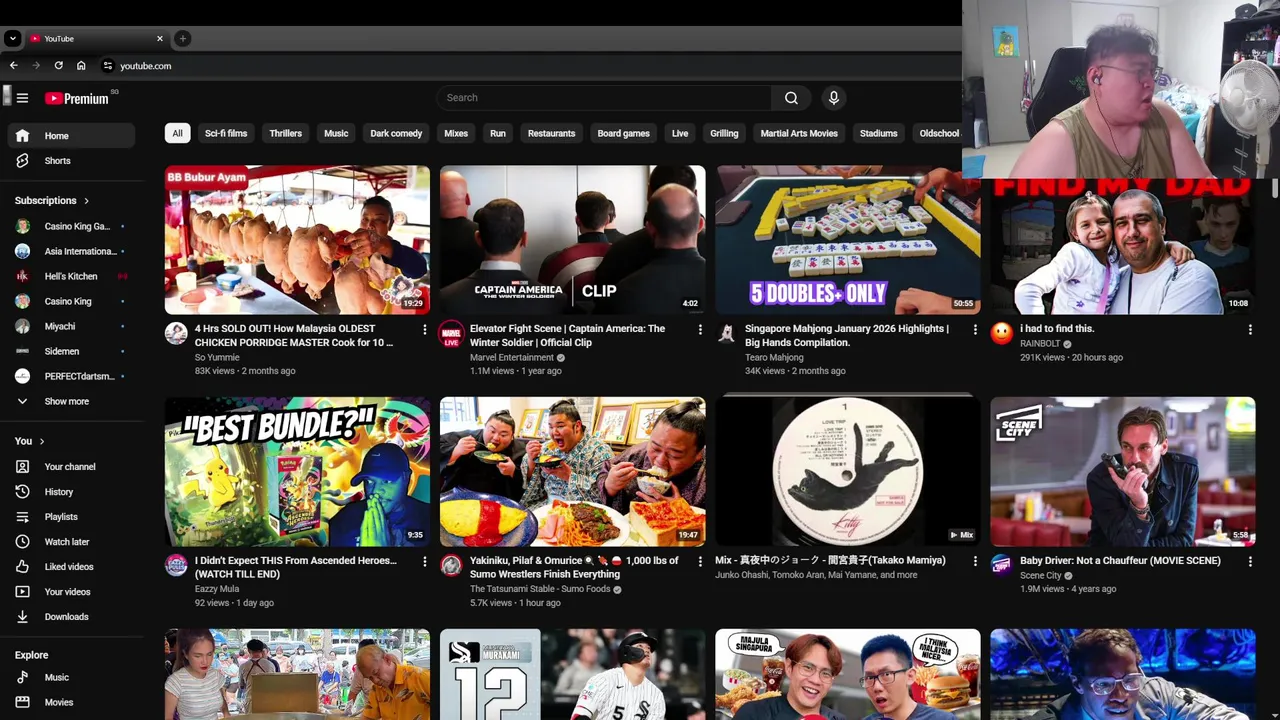Select the Martial Arts Movies chip
Viewport: 1280px width, 720px height.
(799, 133)
